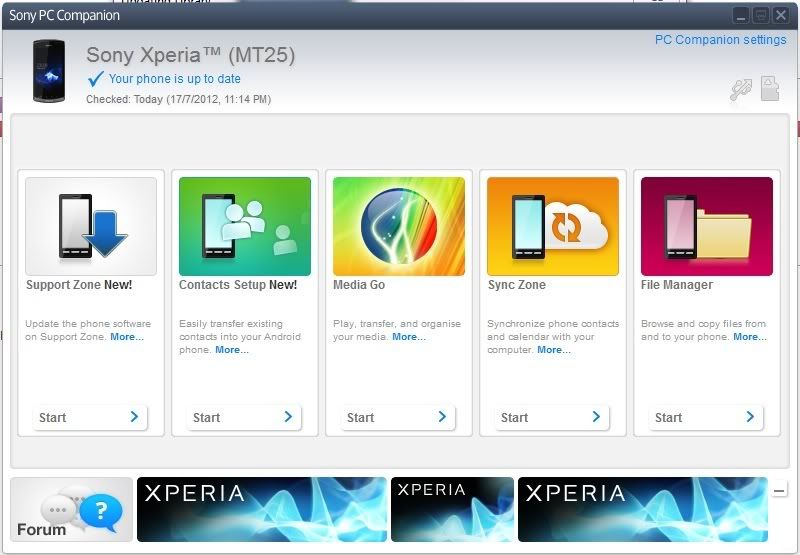Click the Support Zone download icon

[x=91, y=227]
